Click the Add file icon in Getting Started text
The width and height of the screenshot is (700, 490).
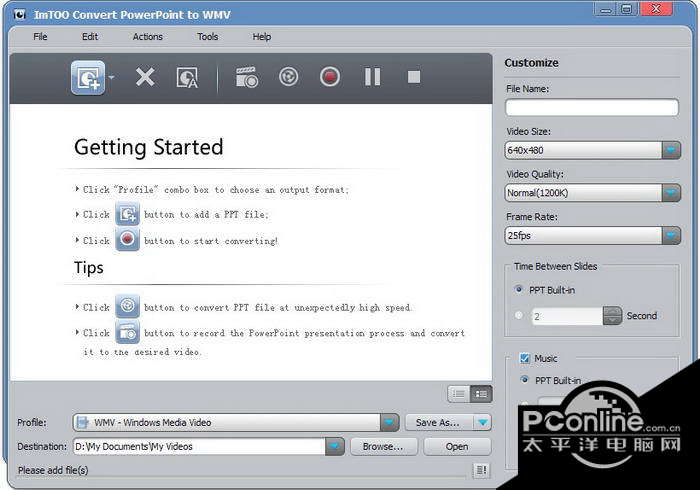coord(128,214)
